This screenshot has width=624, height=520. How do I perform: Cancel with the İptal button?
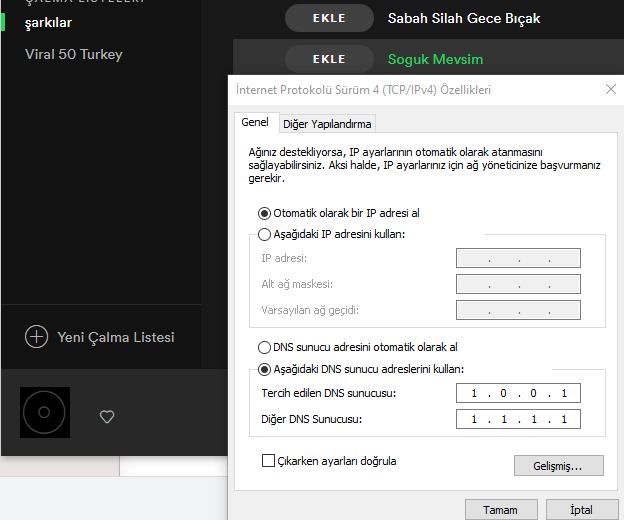click(x=582, y=510)
